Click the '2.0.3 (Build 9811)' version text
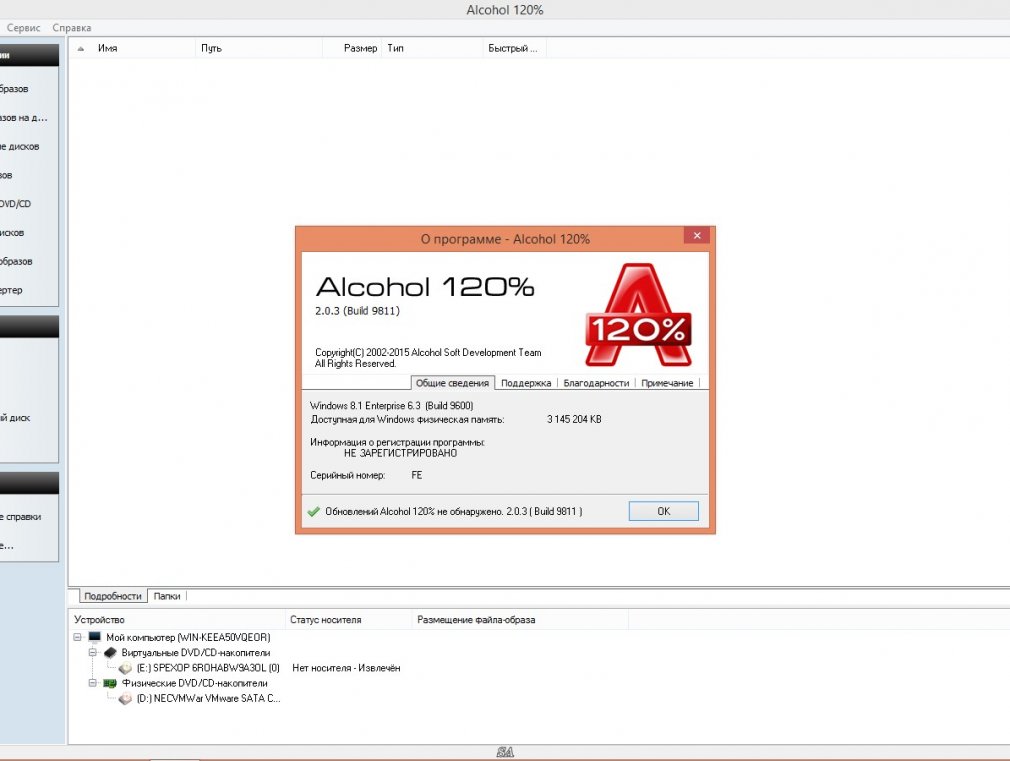The width and height of the screenshot is (1010, 761). (x=357, y=311)
